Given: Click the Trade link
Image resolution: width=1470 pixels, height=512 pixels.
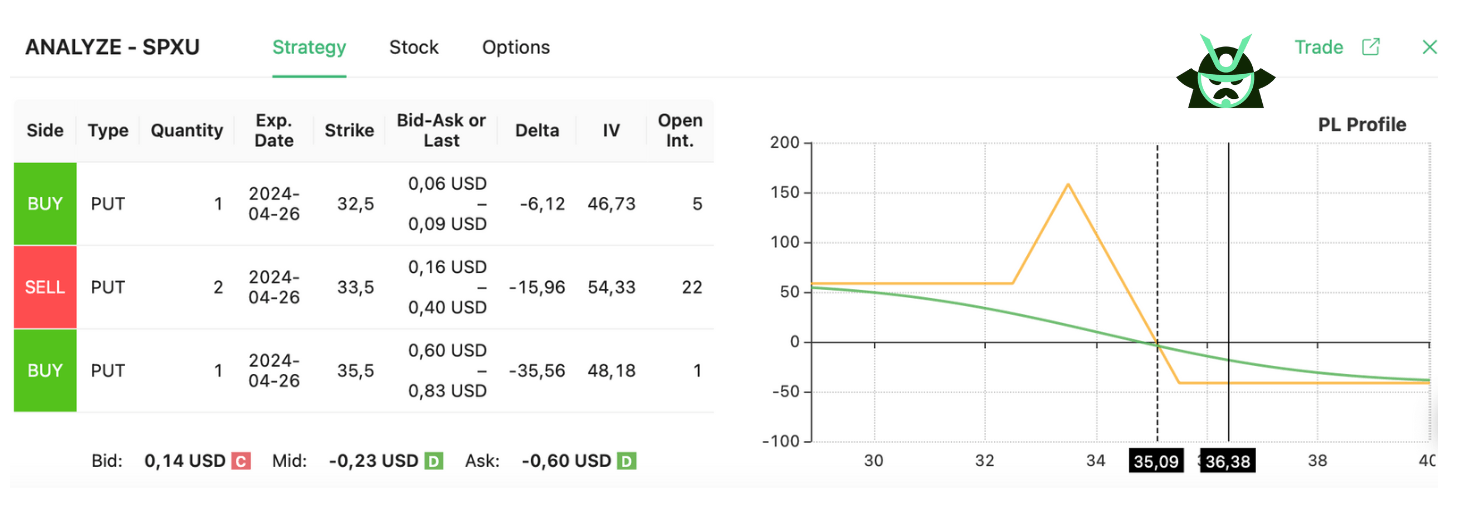Looking at the screenshot, I should coord(1318,47).
